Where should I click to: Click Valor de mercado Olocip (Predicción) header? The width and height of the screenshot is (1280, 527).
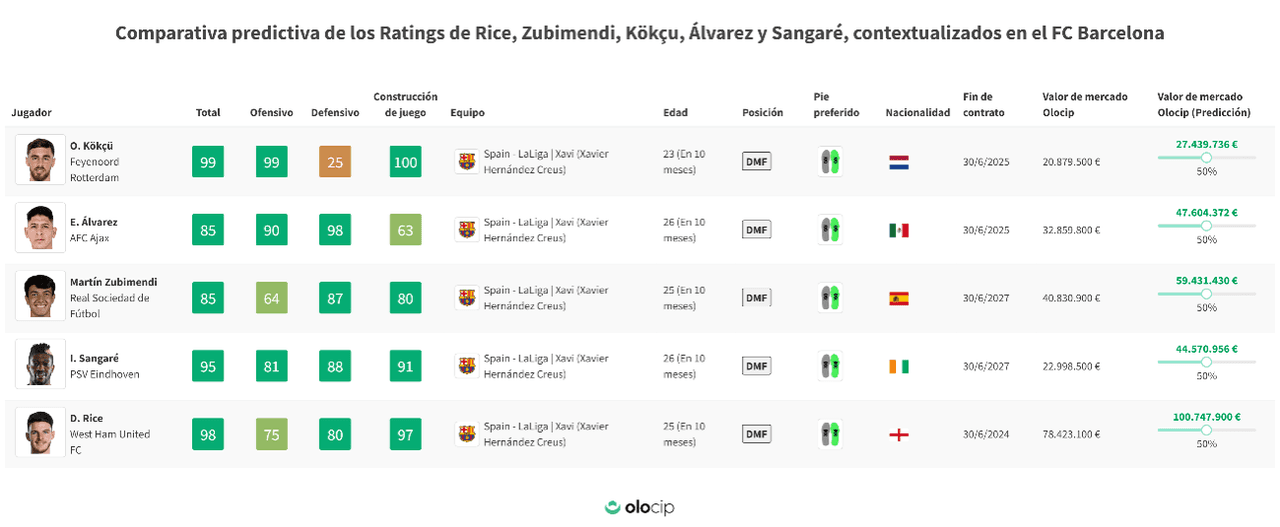click(x=1206, y=105)
